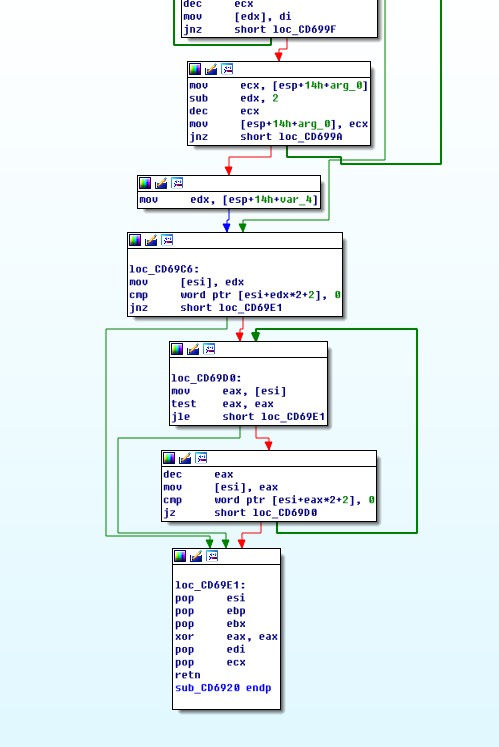Click the 'pop ebx' instruction
This screenshot has height=747, width=499.
210,624
